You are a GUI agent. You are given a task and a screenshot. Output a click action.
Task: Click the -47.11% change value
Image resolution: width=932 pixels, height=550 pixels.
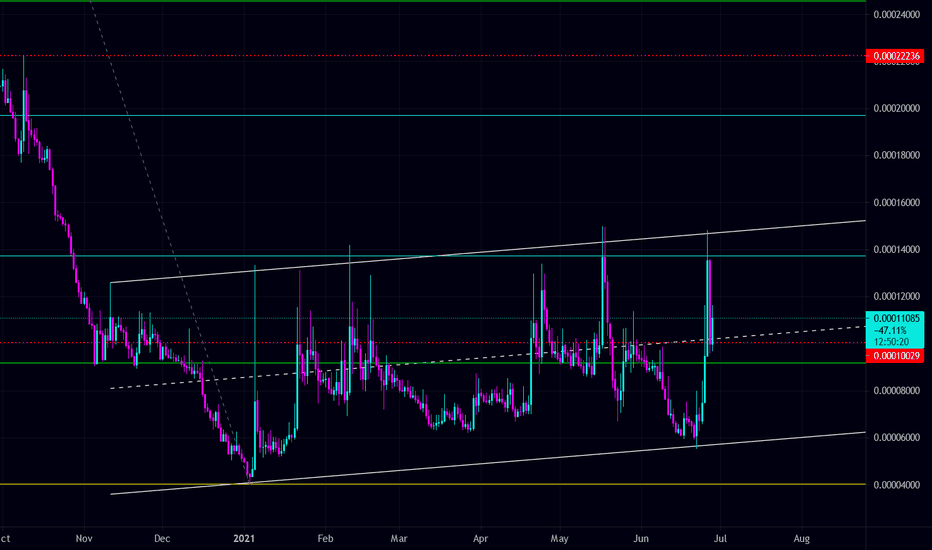890,331
